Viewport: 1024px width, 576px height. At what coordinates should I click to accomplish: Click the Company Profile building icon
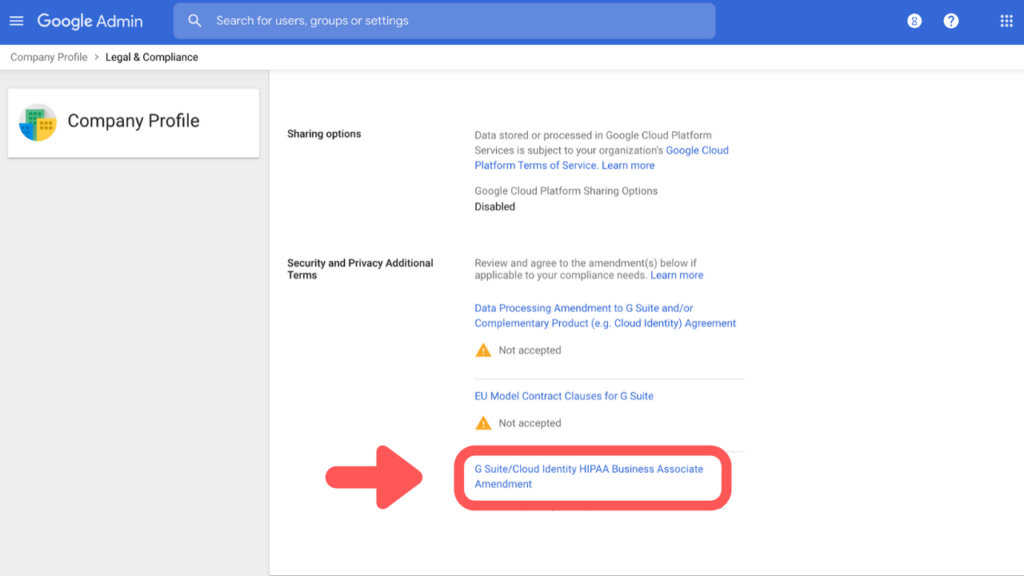click(38, 122)
